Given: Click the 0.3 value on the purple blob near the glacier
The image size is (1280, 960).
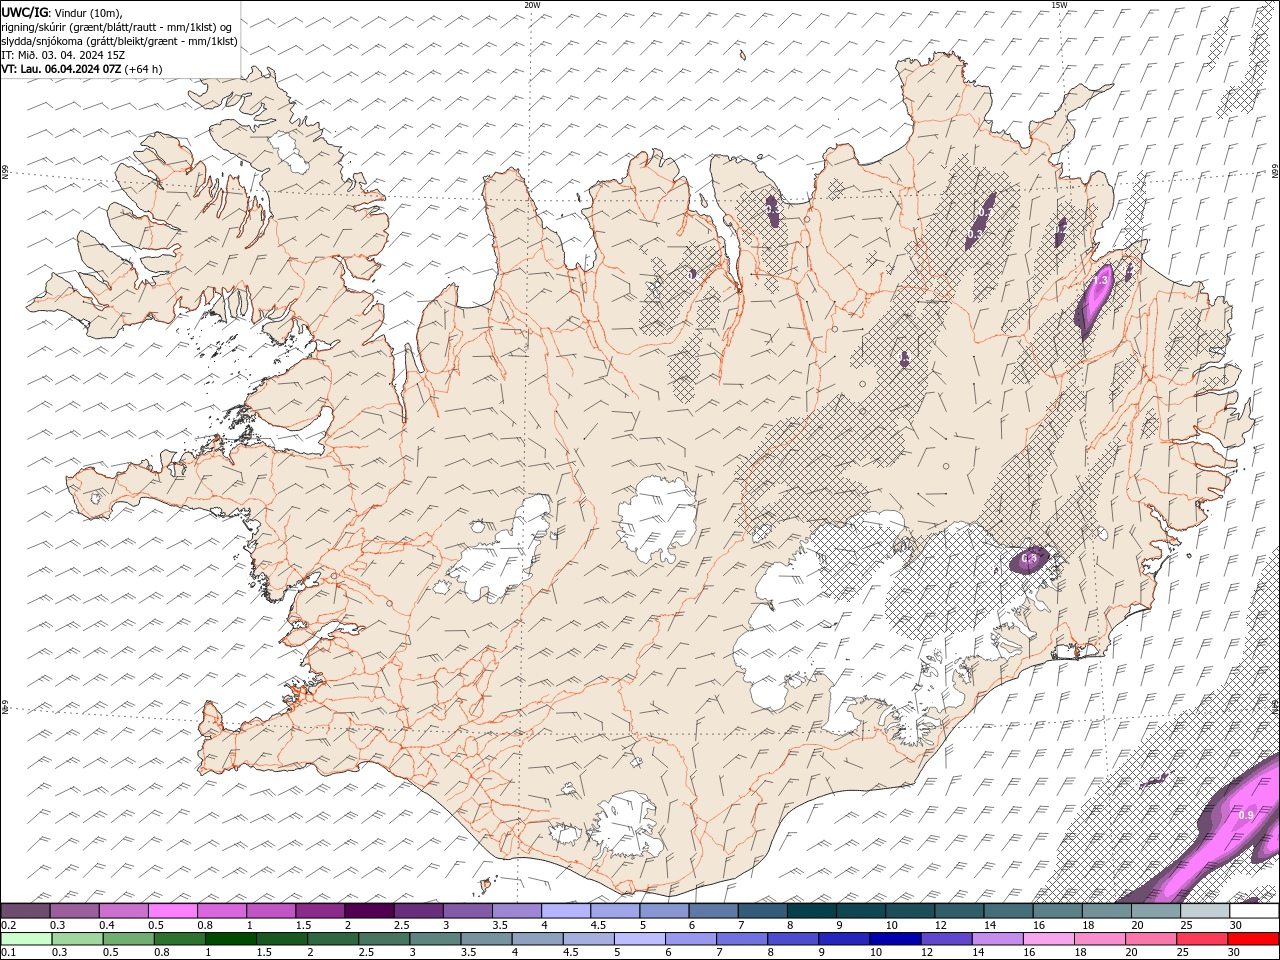Looking at the screenshot, I should (1029, 558).
